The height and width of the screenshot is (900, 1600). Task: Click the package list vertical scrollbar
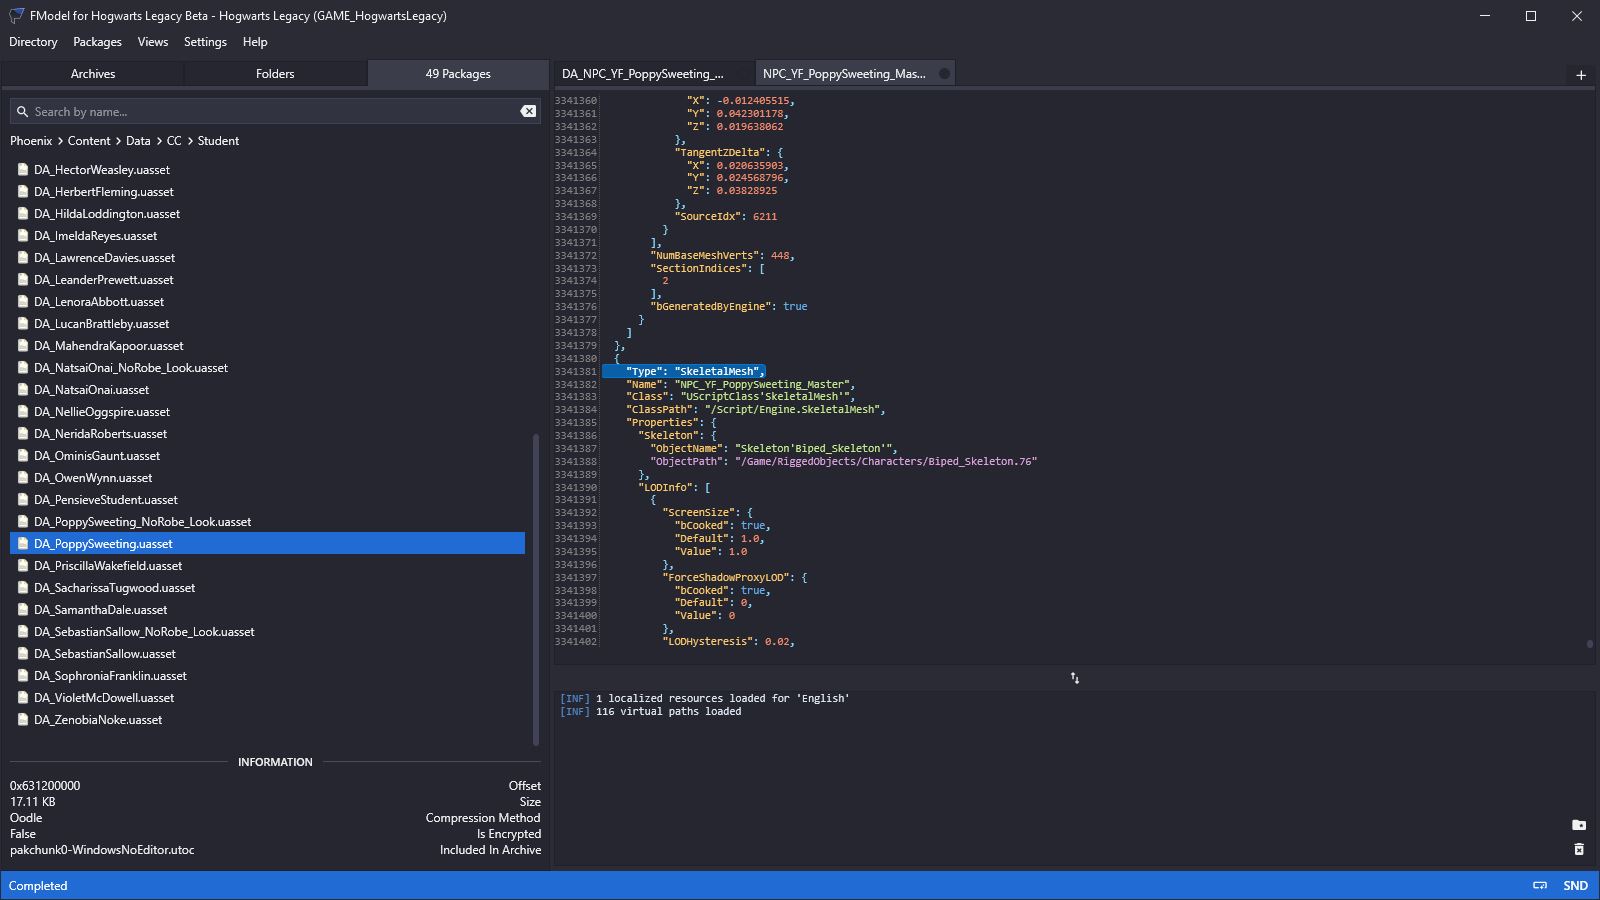(x=536, y=589)
